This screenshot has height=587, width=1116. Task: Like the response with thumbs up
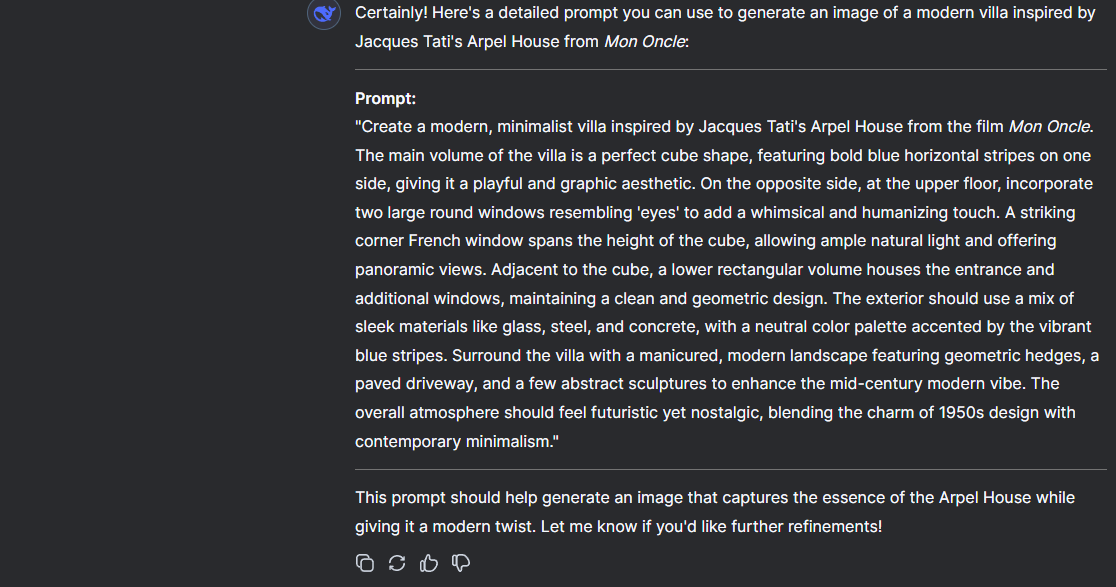(x=429, y=563)
